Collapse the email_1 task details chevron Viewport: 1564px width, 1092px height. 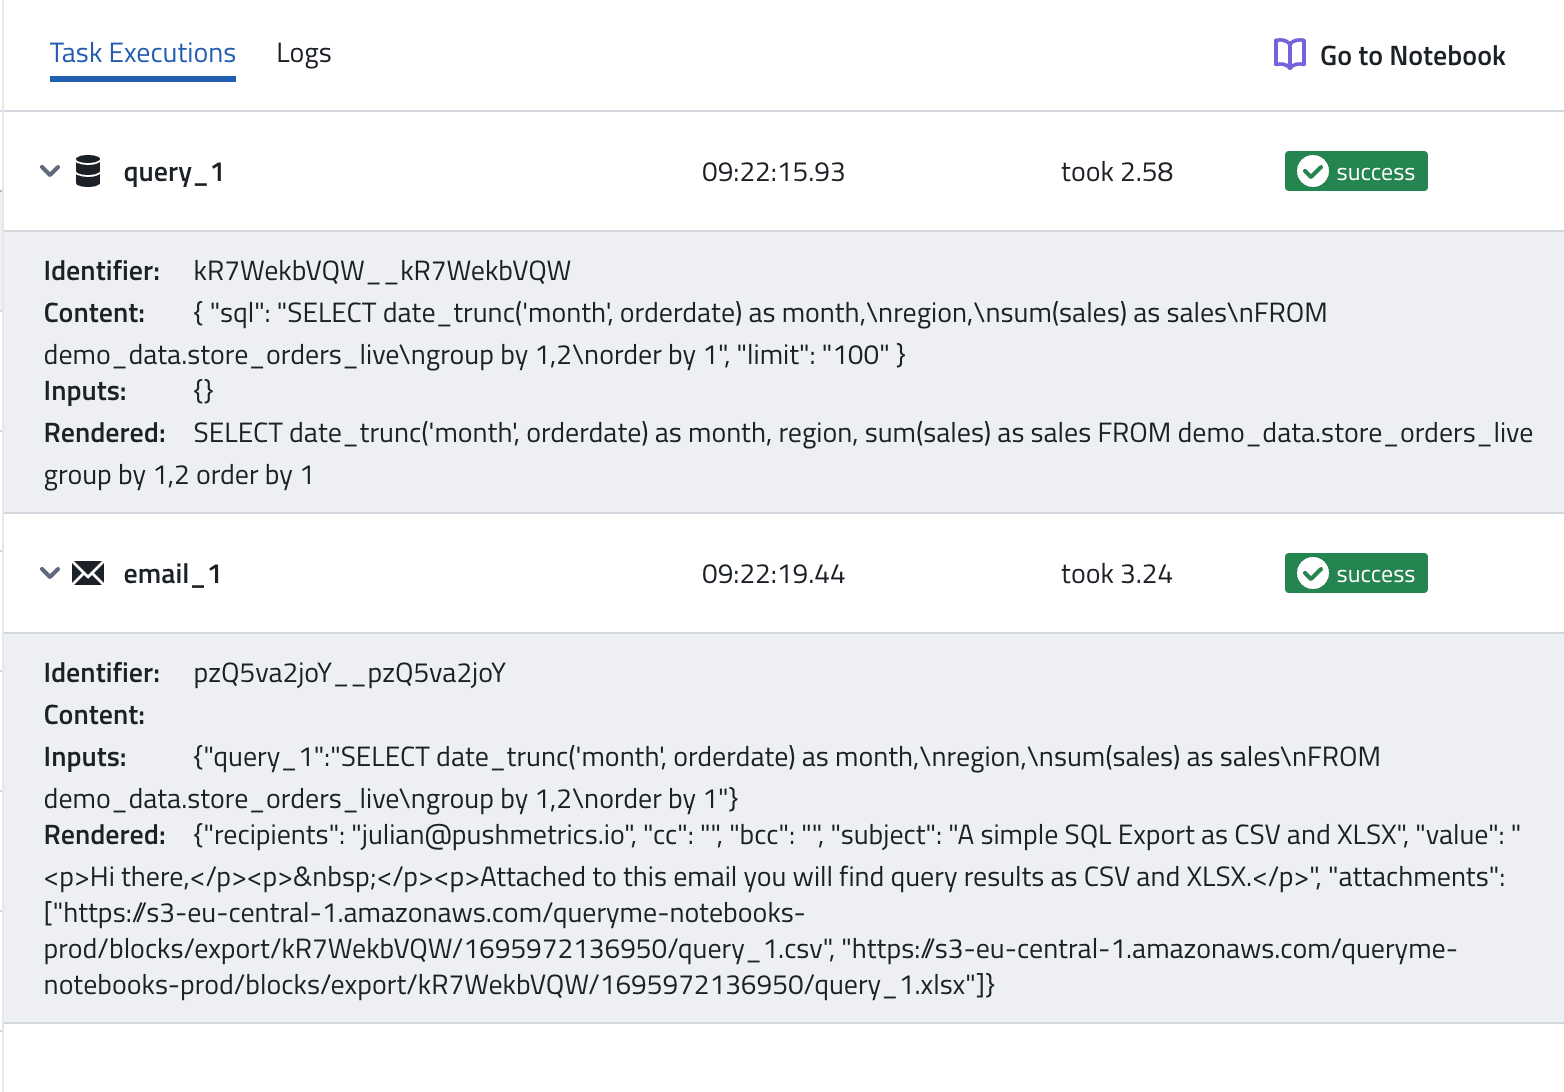tap(50, 574)
